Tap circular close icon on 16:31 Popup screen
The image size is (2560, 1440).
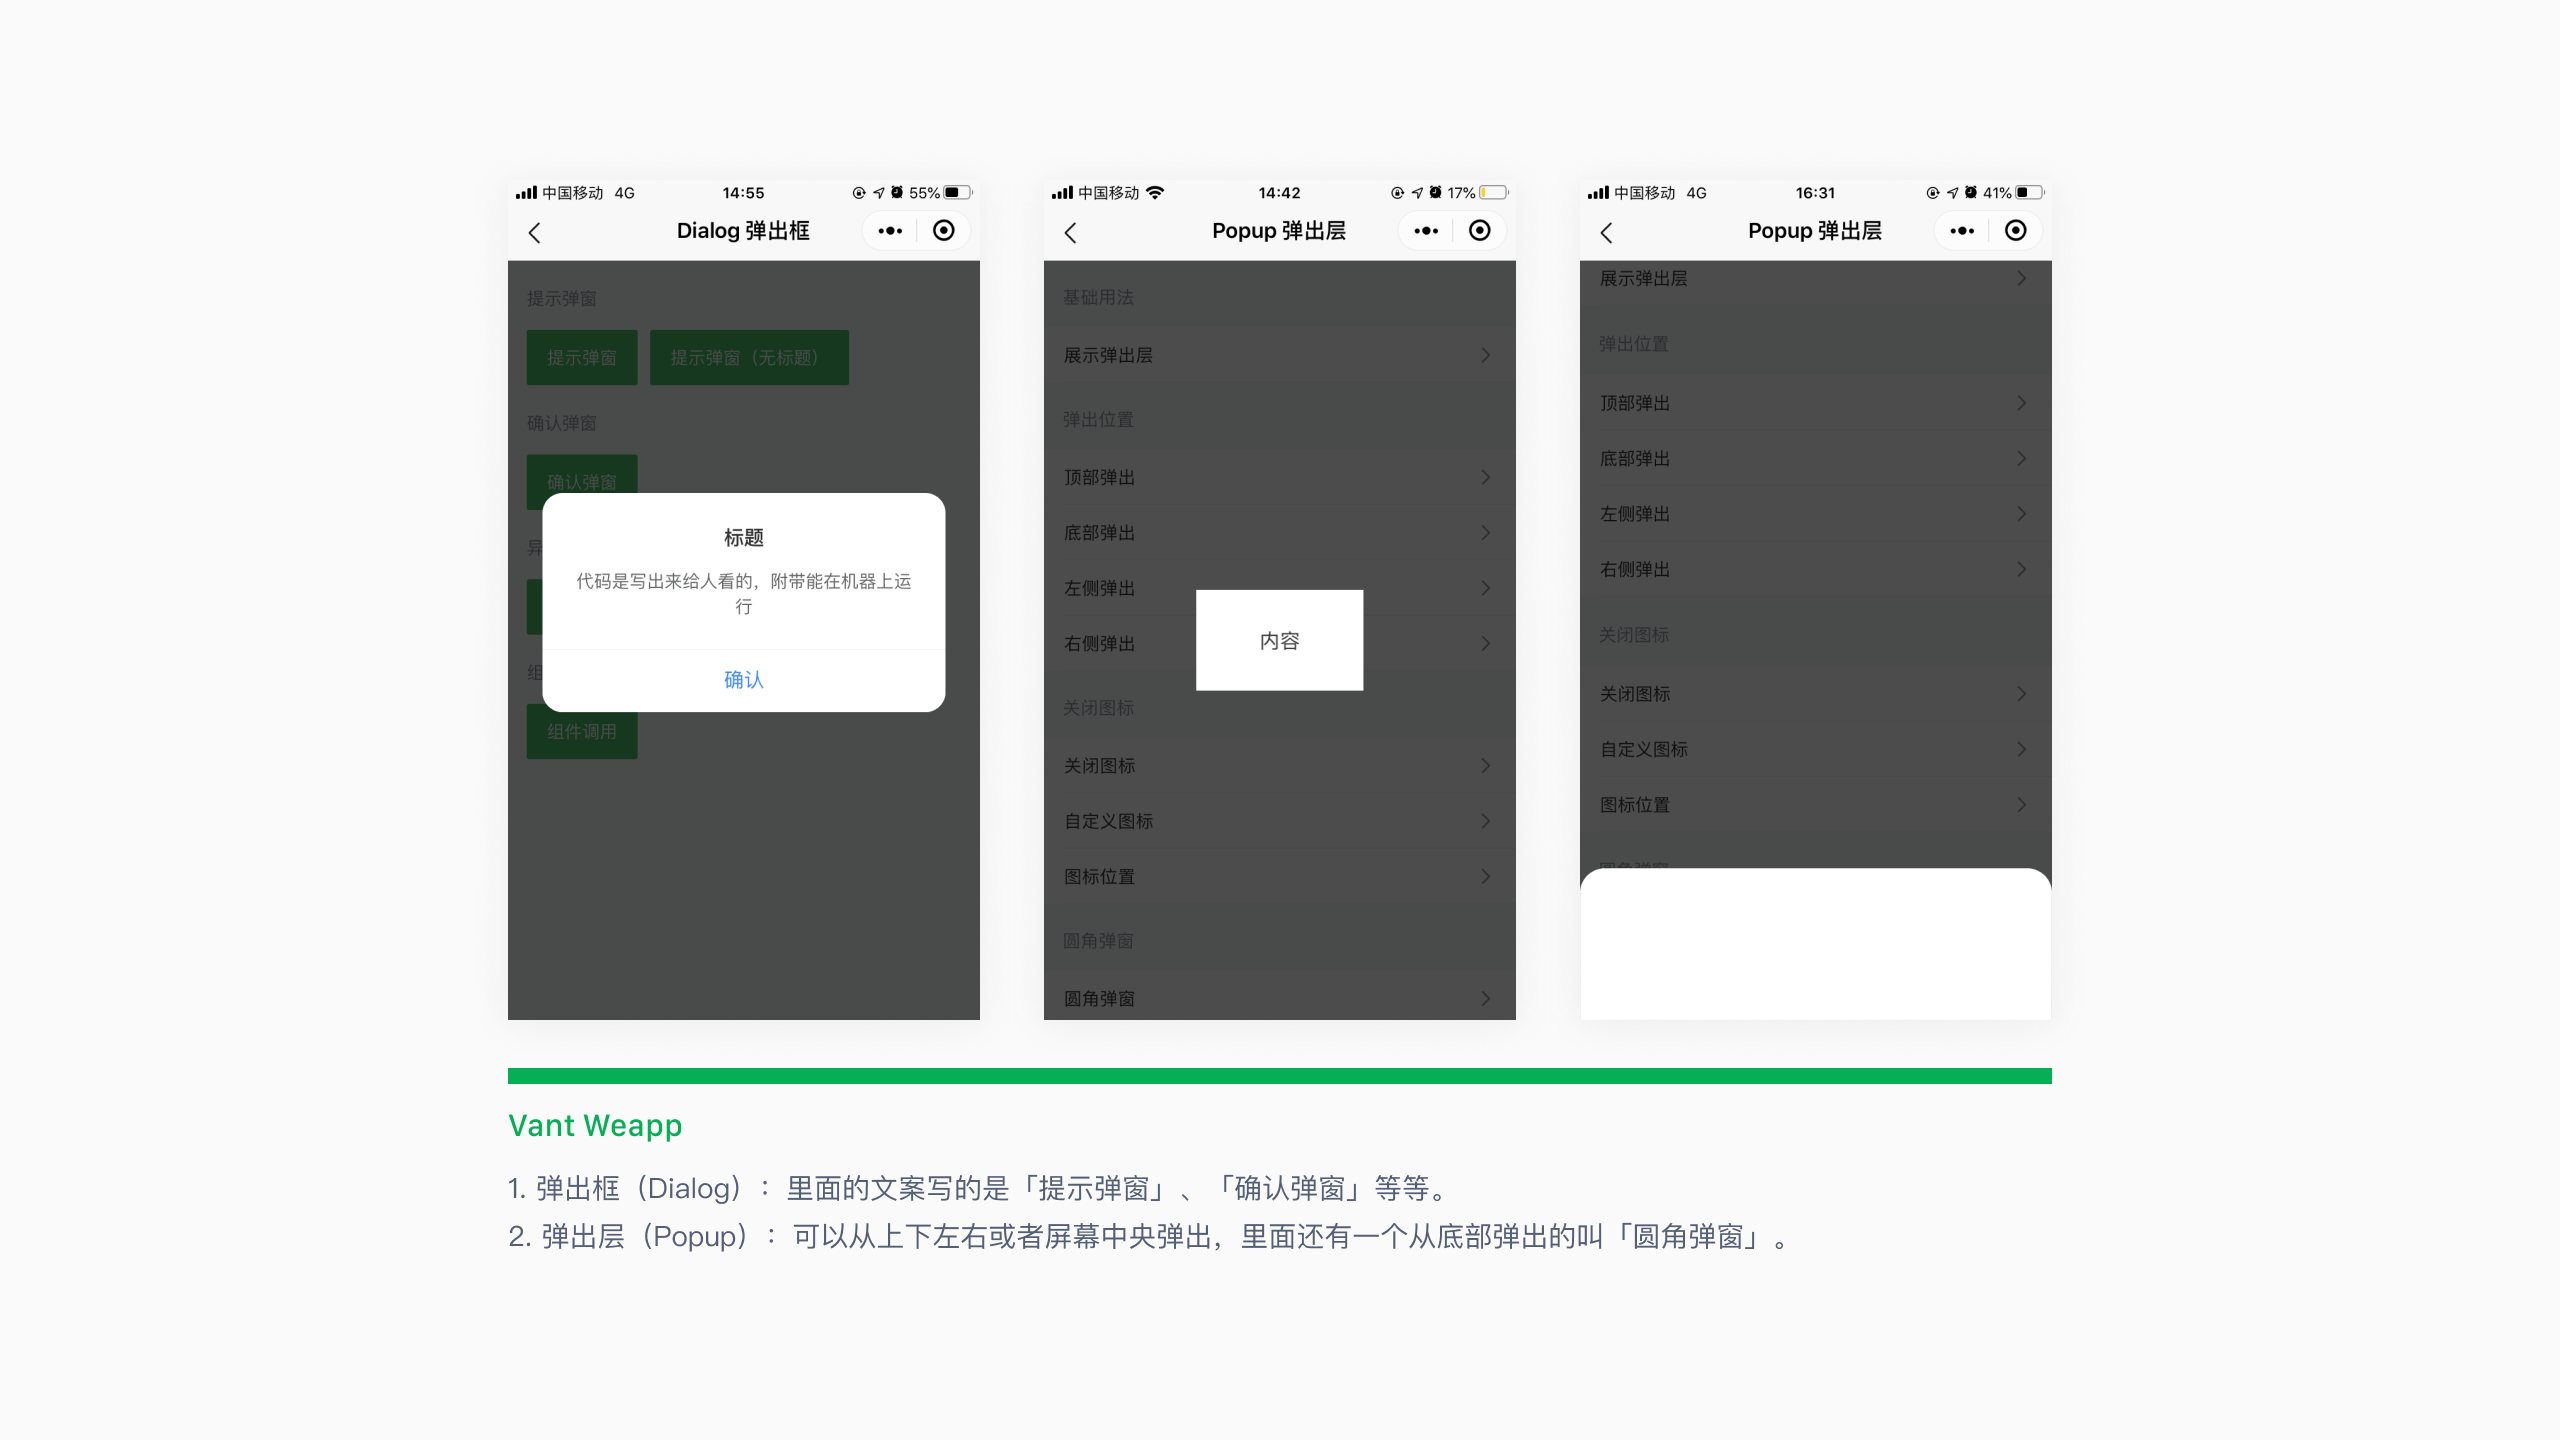[x=2015, y=231]
